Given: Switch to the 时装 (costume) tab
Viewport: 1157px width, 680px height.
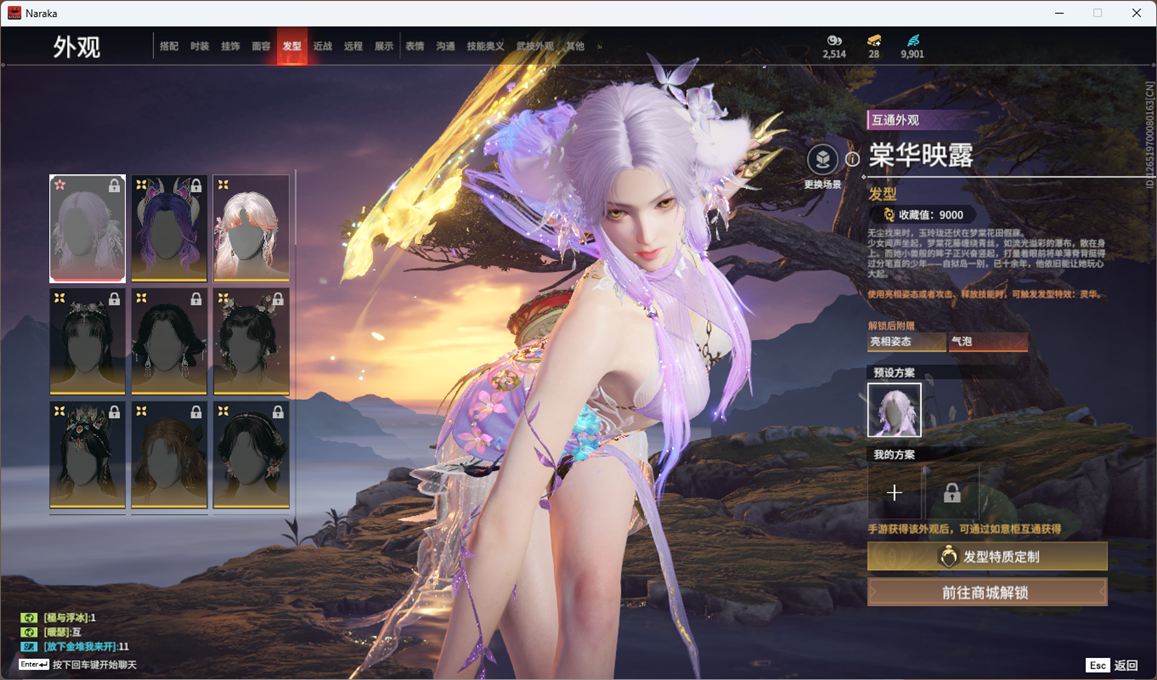Looking at the screenshot, I should click(200, 46).
